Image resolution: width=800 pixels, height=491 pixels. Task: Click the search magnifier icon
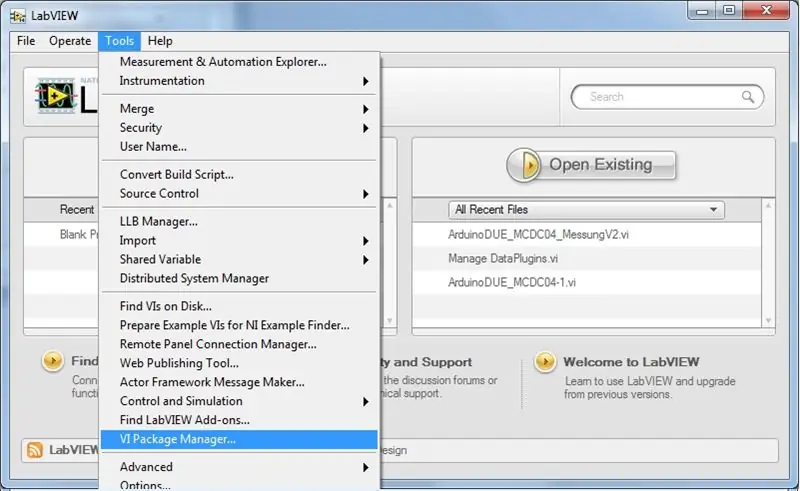coord(747,96)
